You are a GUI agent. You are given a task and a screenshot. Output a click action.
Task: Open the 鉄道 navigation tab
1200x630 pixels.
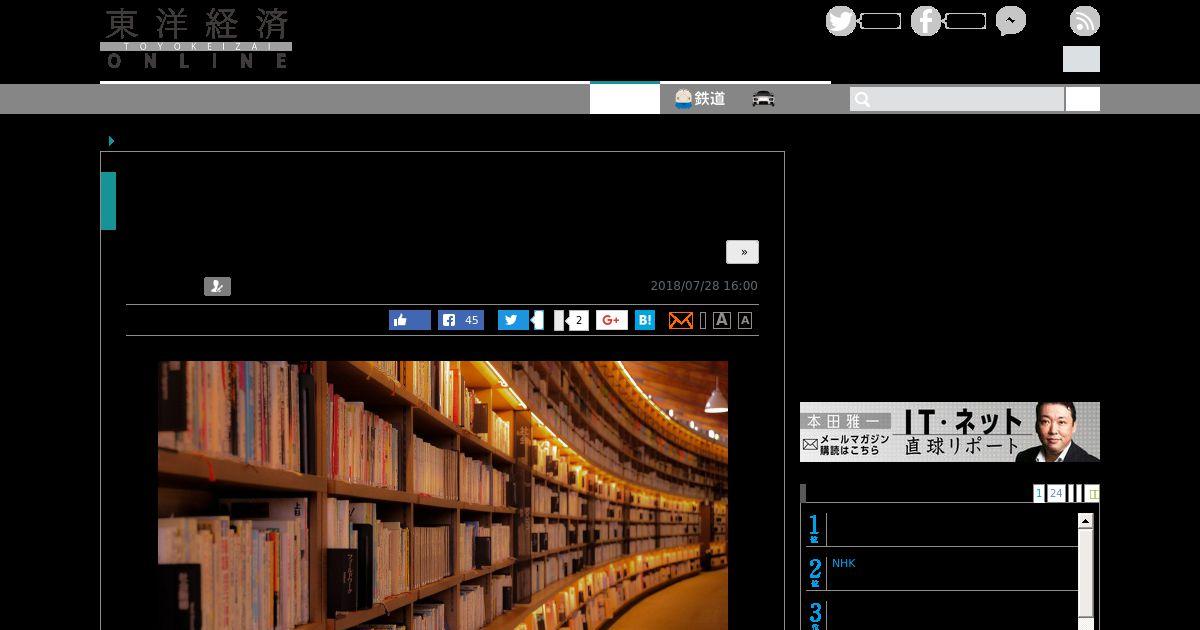pos(700,99)
